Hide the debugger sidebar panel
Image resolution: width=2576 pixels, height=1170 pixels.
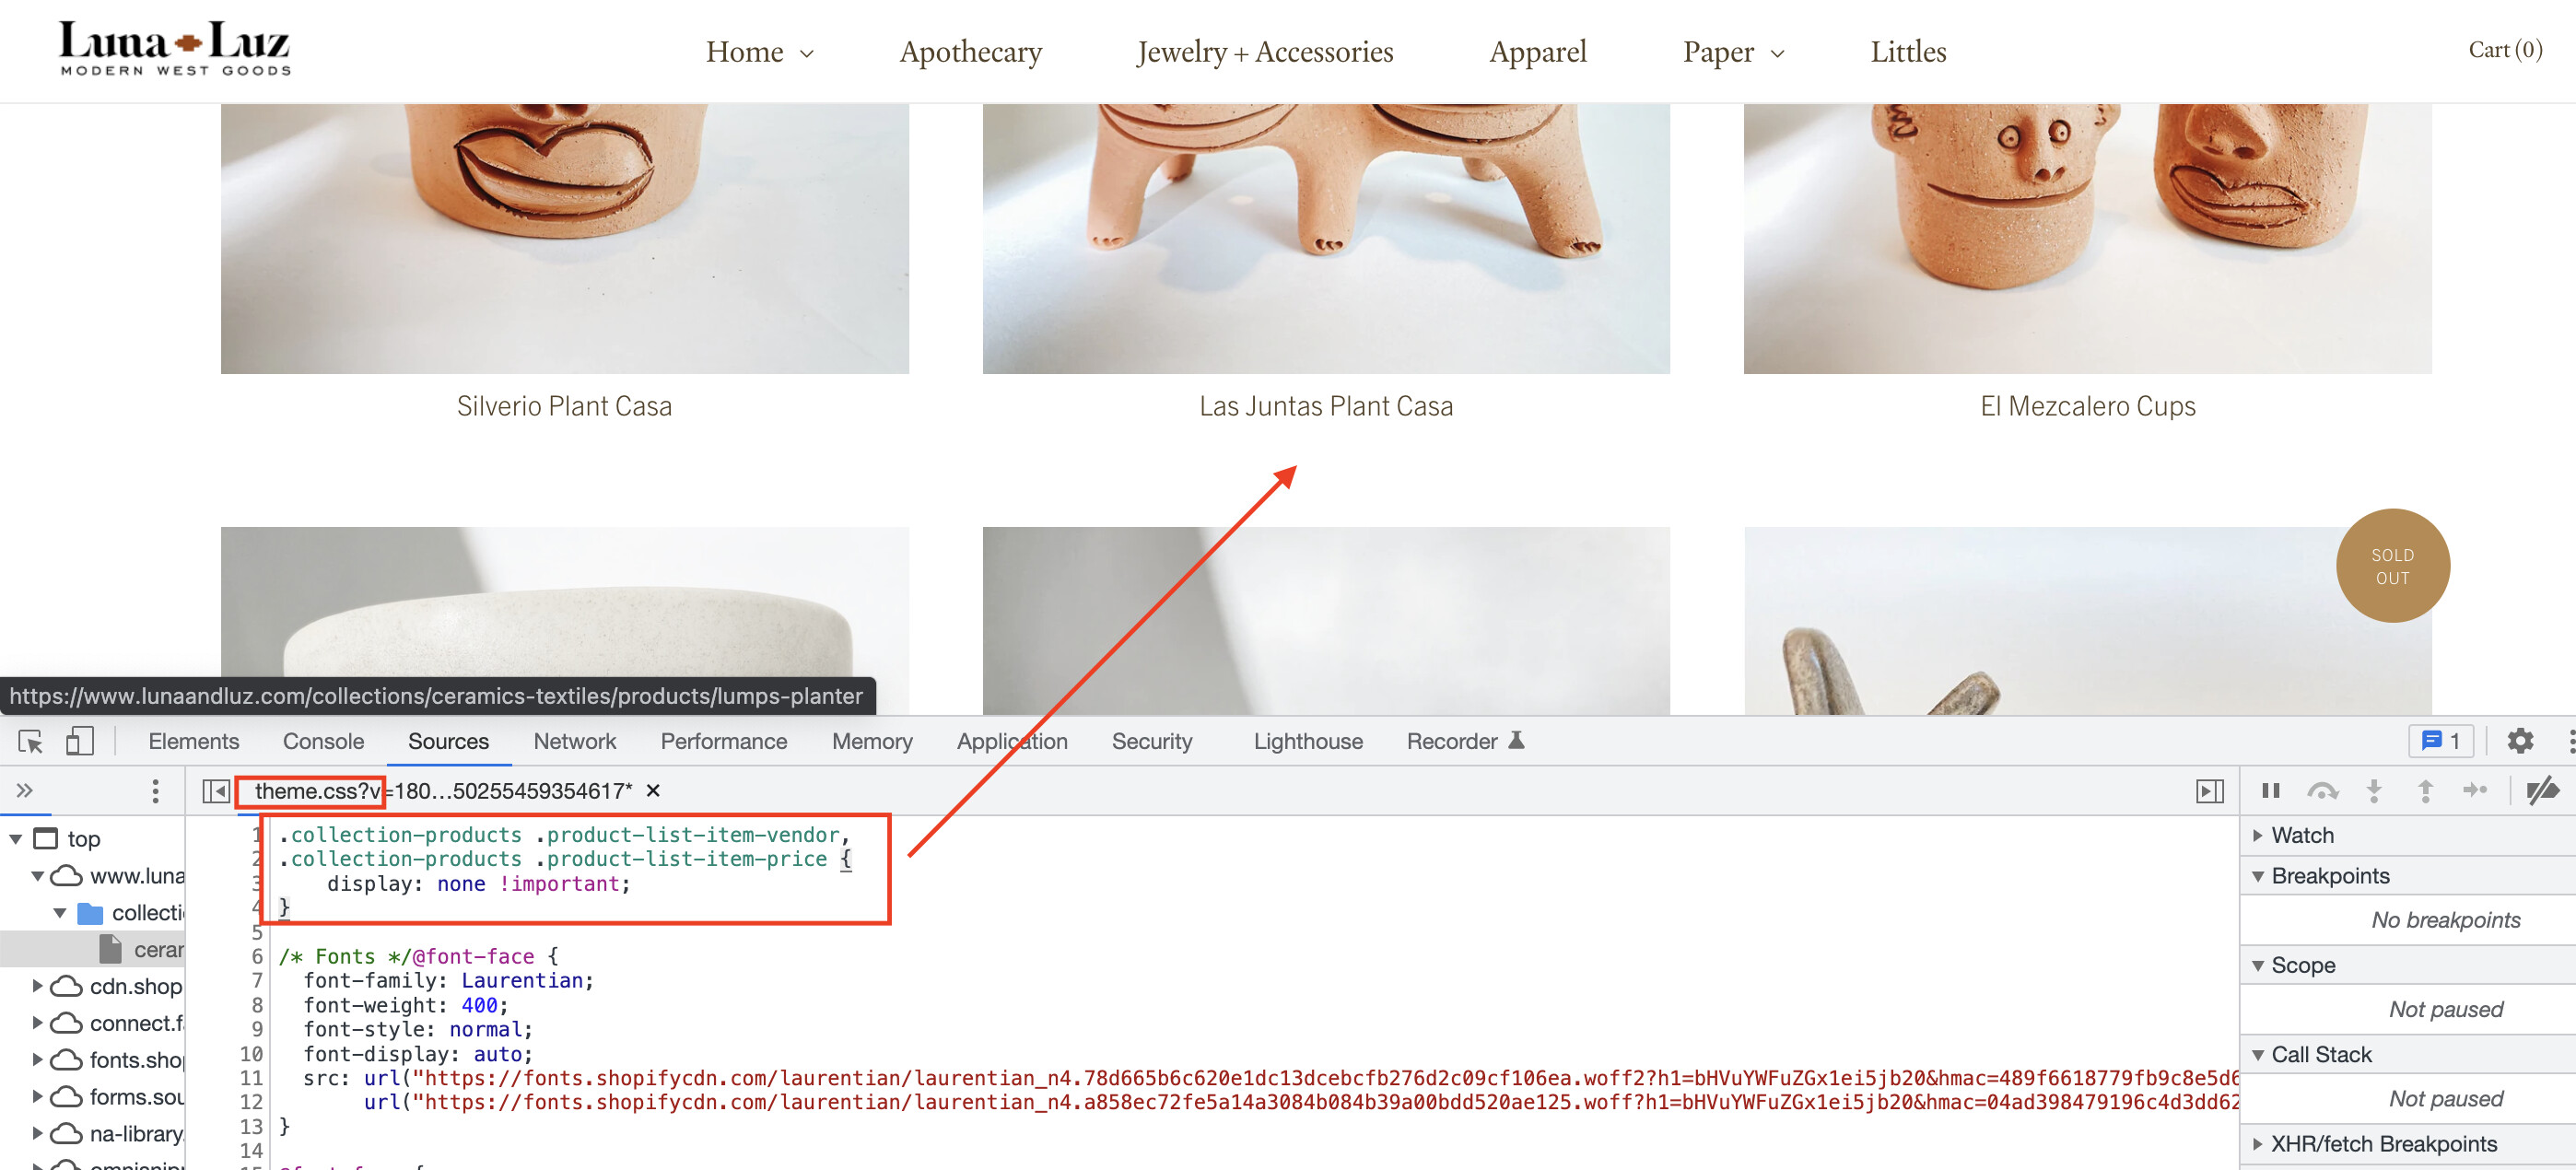point(2209,791)
